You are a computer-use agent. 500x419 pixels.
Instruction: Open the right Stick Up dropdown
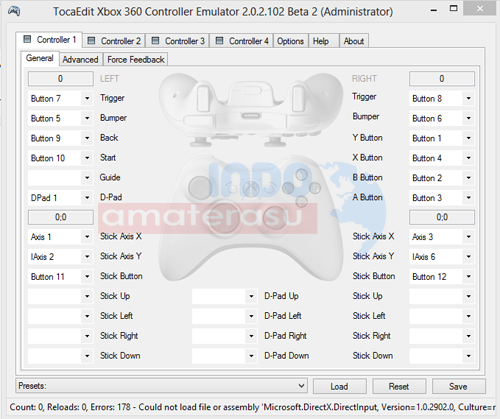(x=442, y=296)
